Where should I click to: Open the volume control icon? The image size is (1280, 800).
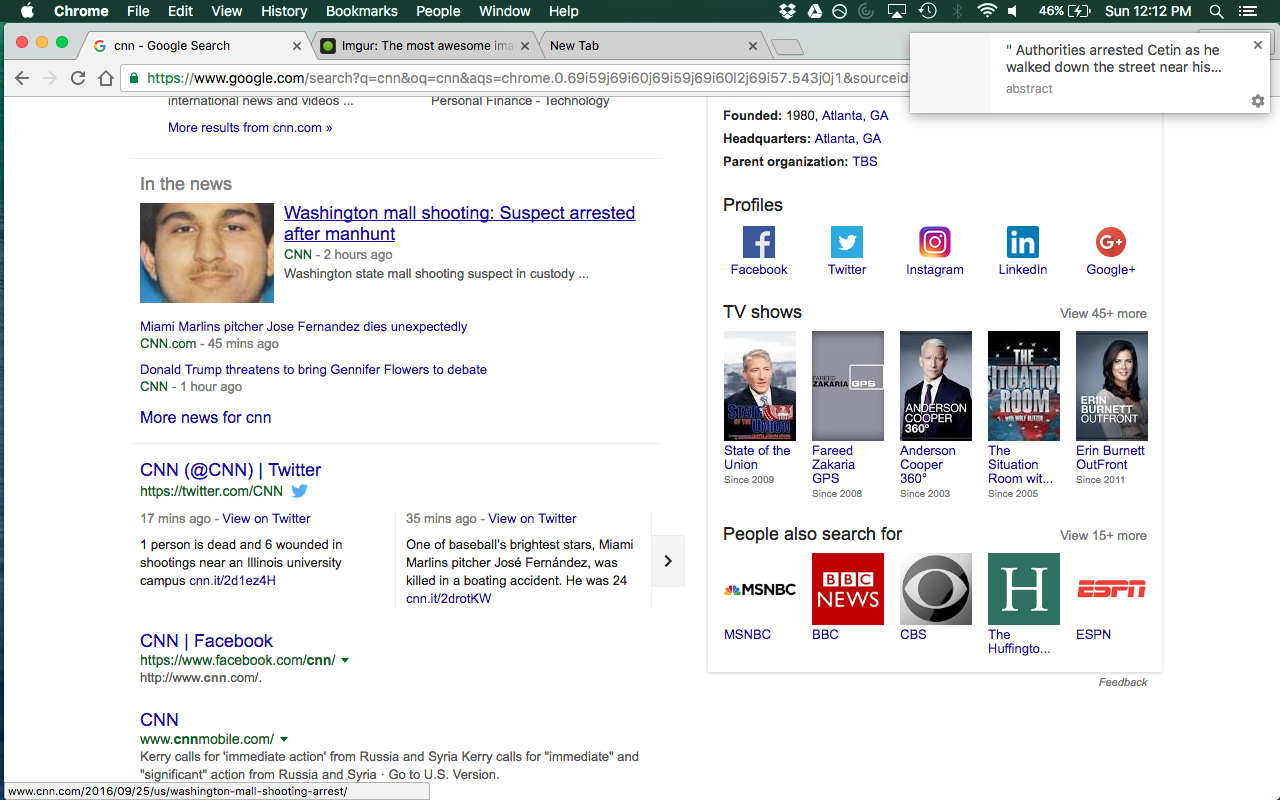1013,11
